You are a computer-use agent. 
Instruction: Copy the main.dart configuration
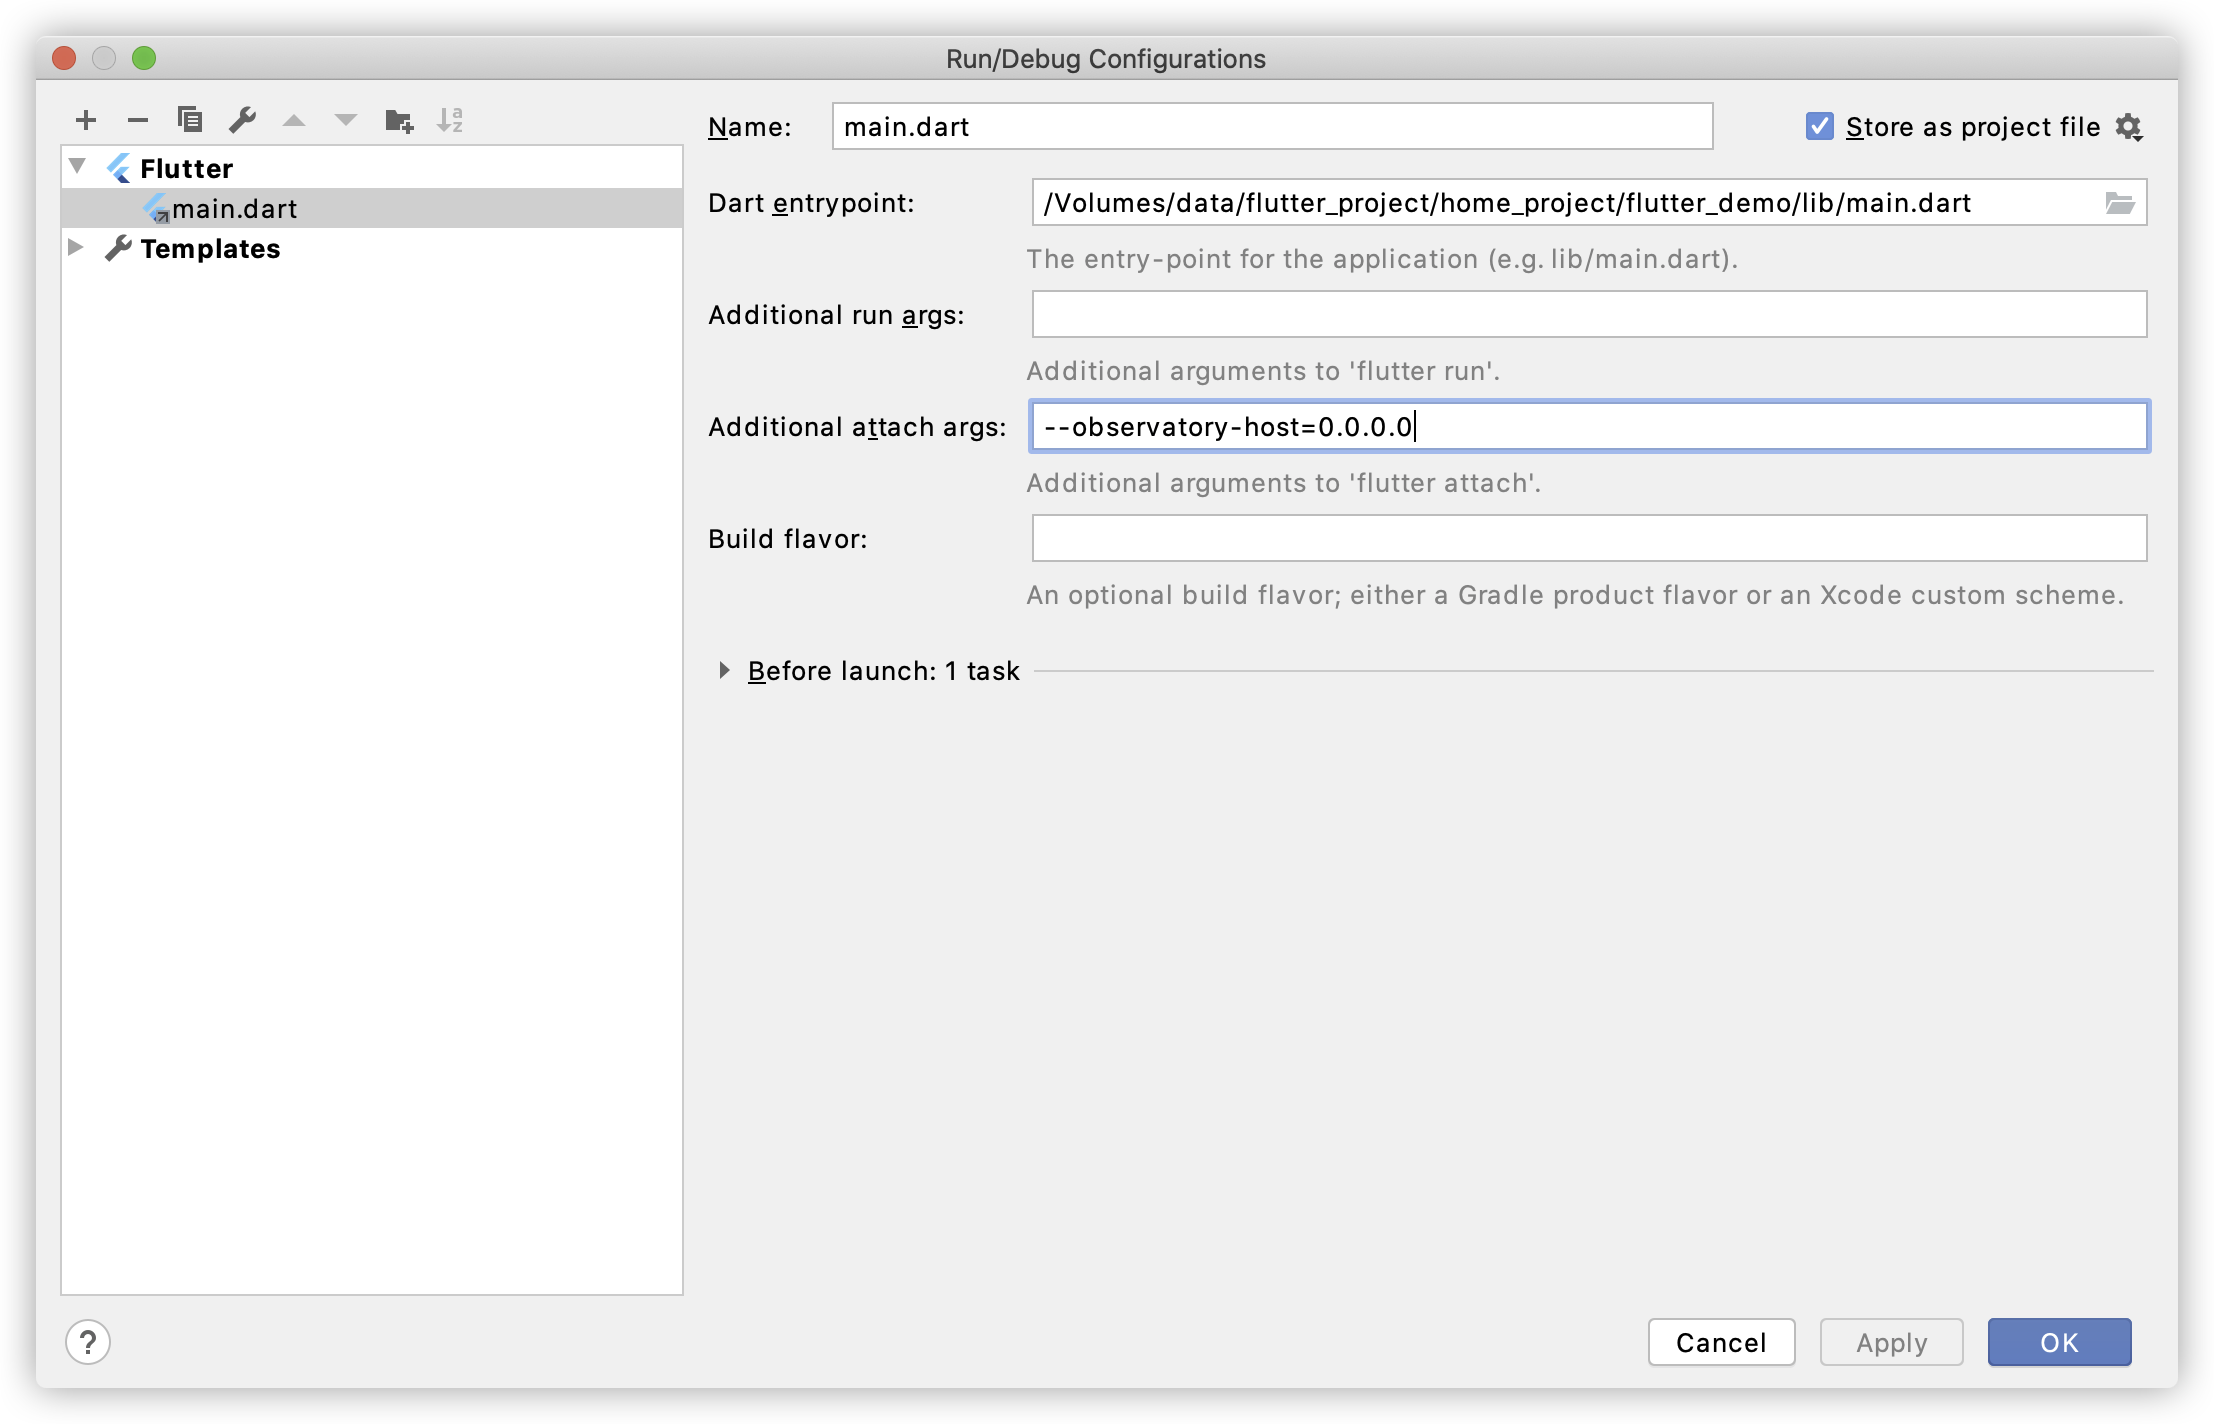click(190, 120)
